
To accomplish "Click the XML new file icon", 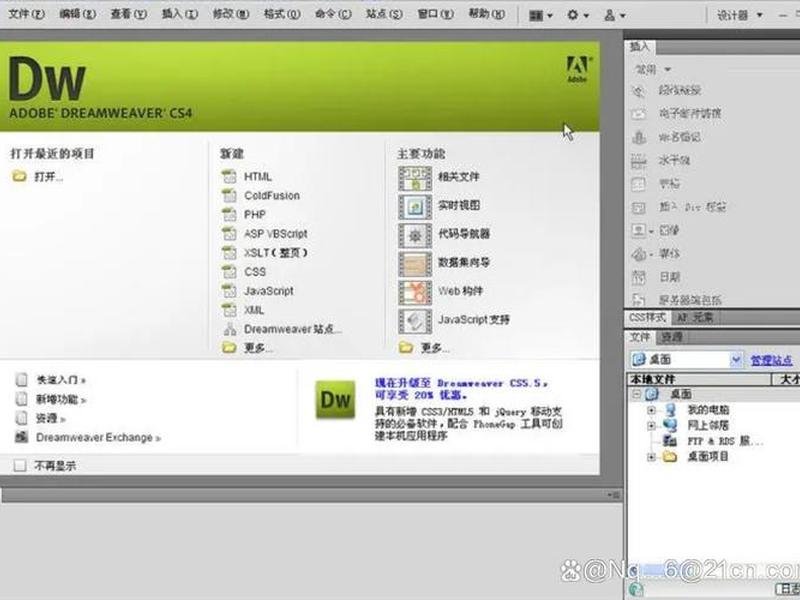I will tap(229, 310).
